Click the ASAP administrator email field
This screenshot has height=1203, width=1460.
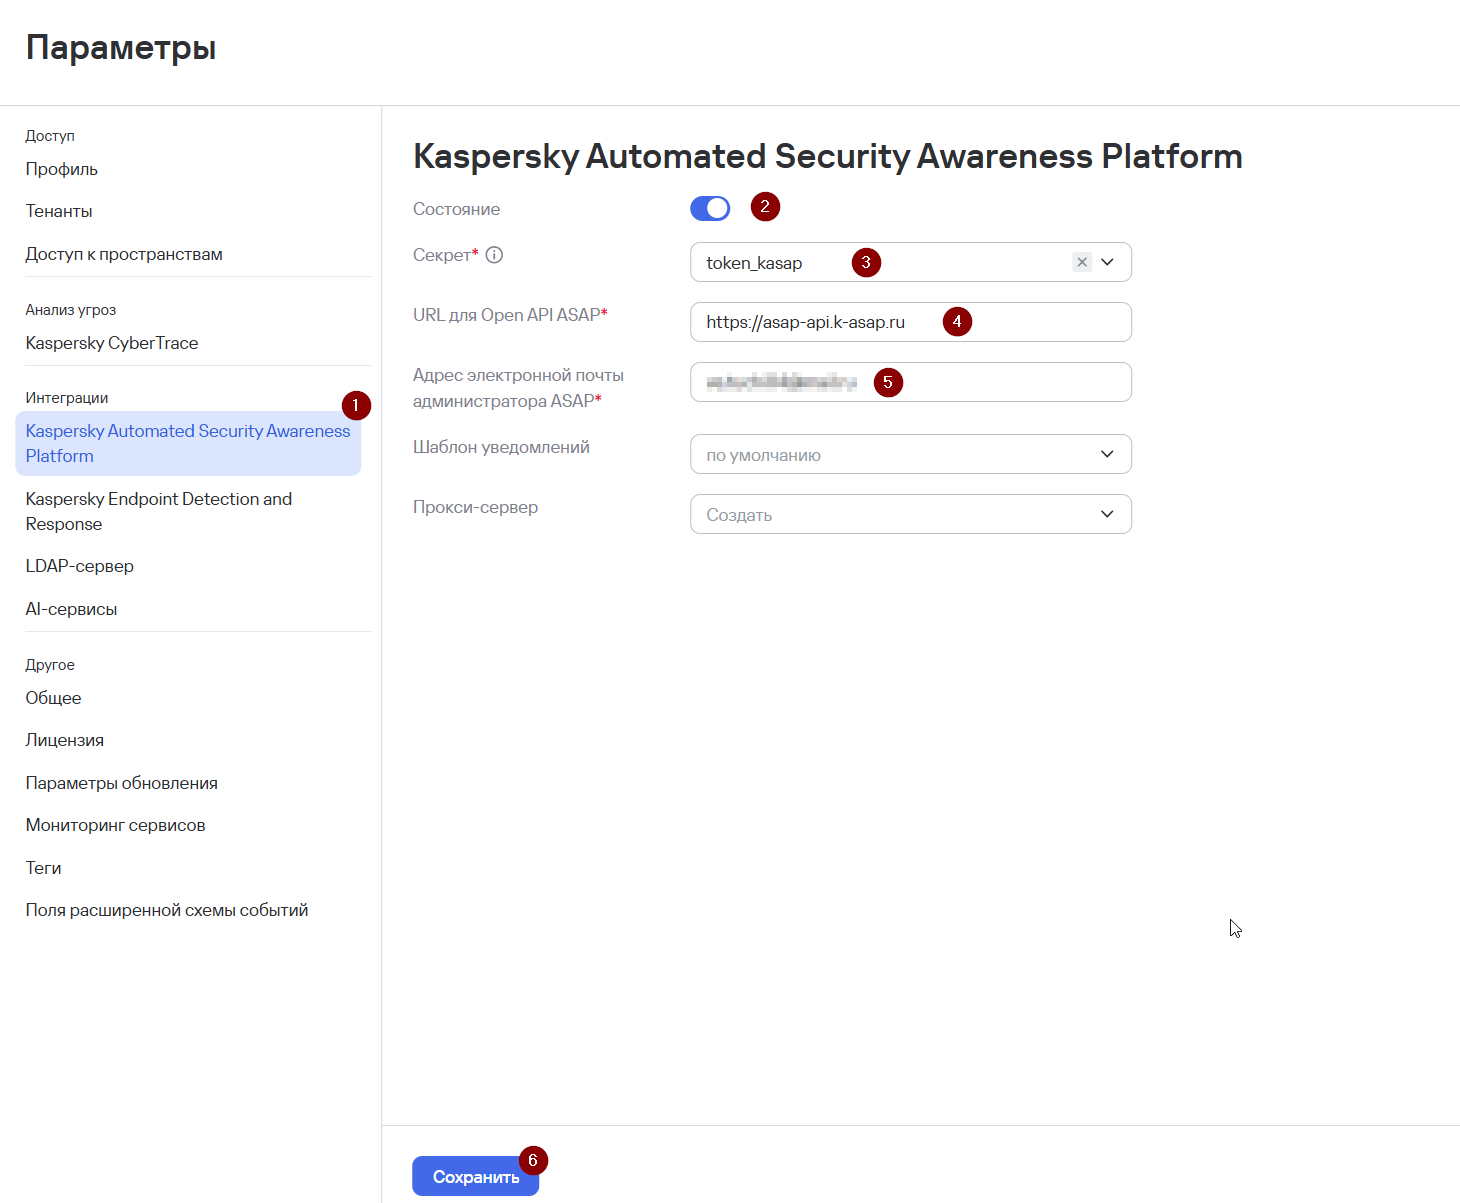point(911,382)
